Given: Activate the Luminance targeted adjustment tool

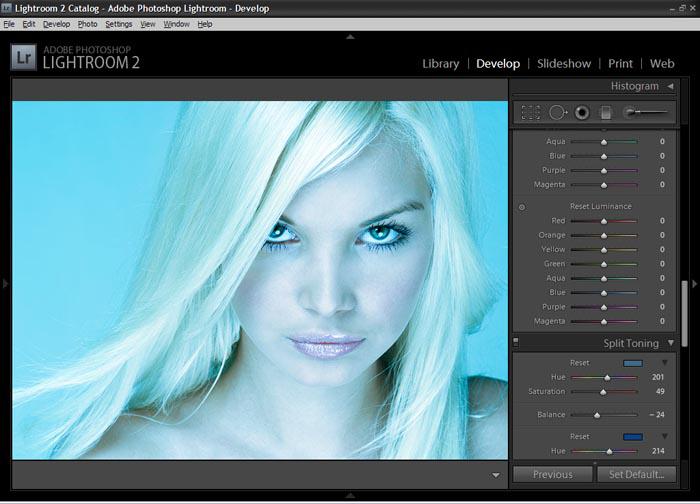Looking at the screenshot, I should click(522, 207).
